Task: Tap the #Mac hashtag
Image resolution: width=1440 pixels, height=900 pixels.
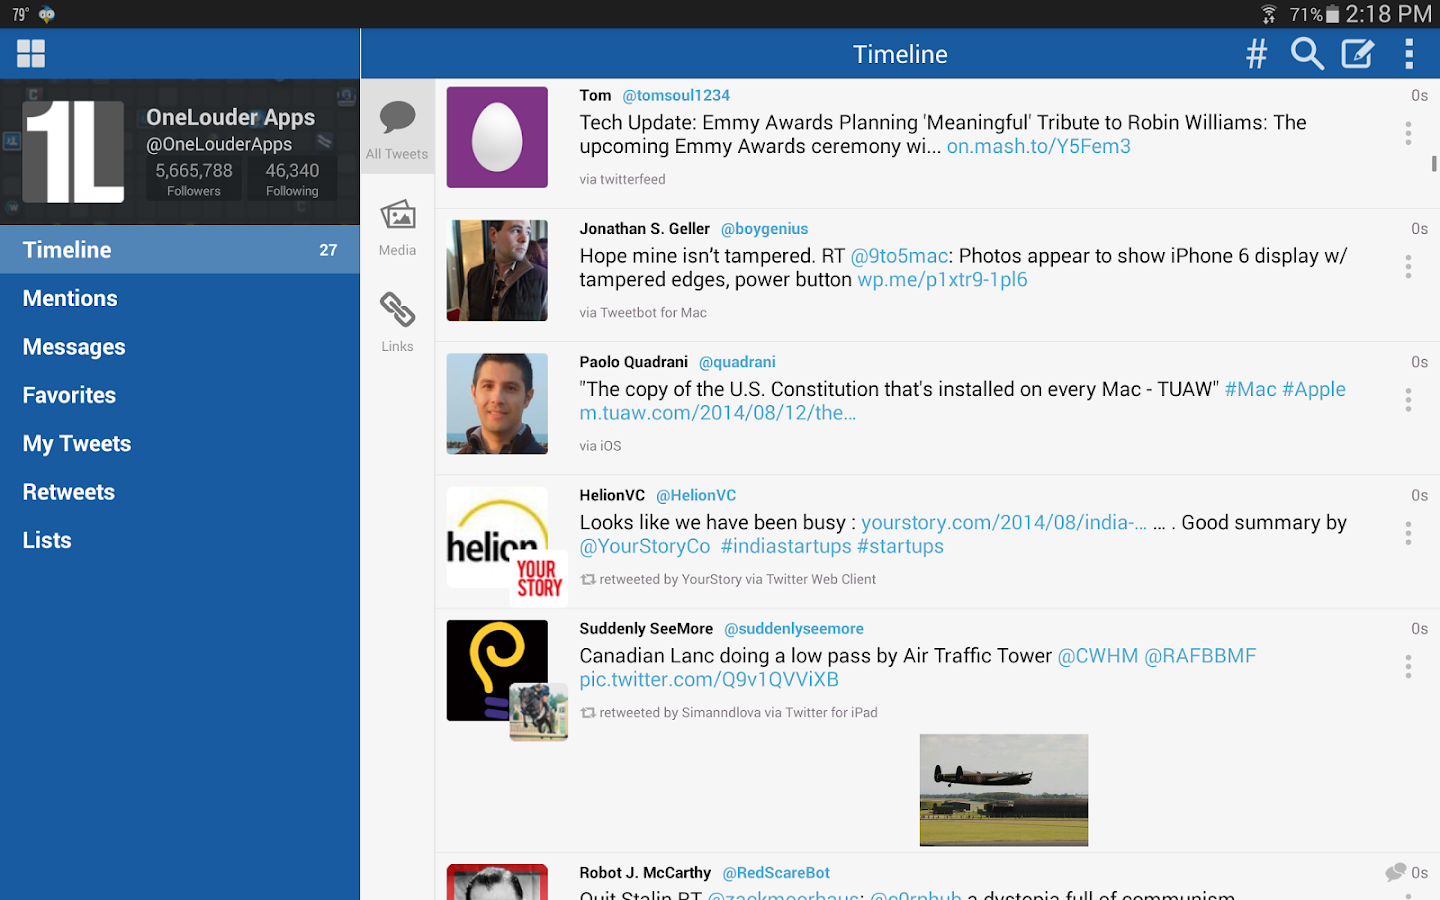Action: 1251,389
